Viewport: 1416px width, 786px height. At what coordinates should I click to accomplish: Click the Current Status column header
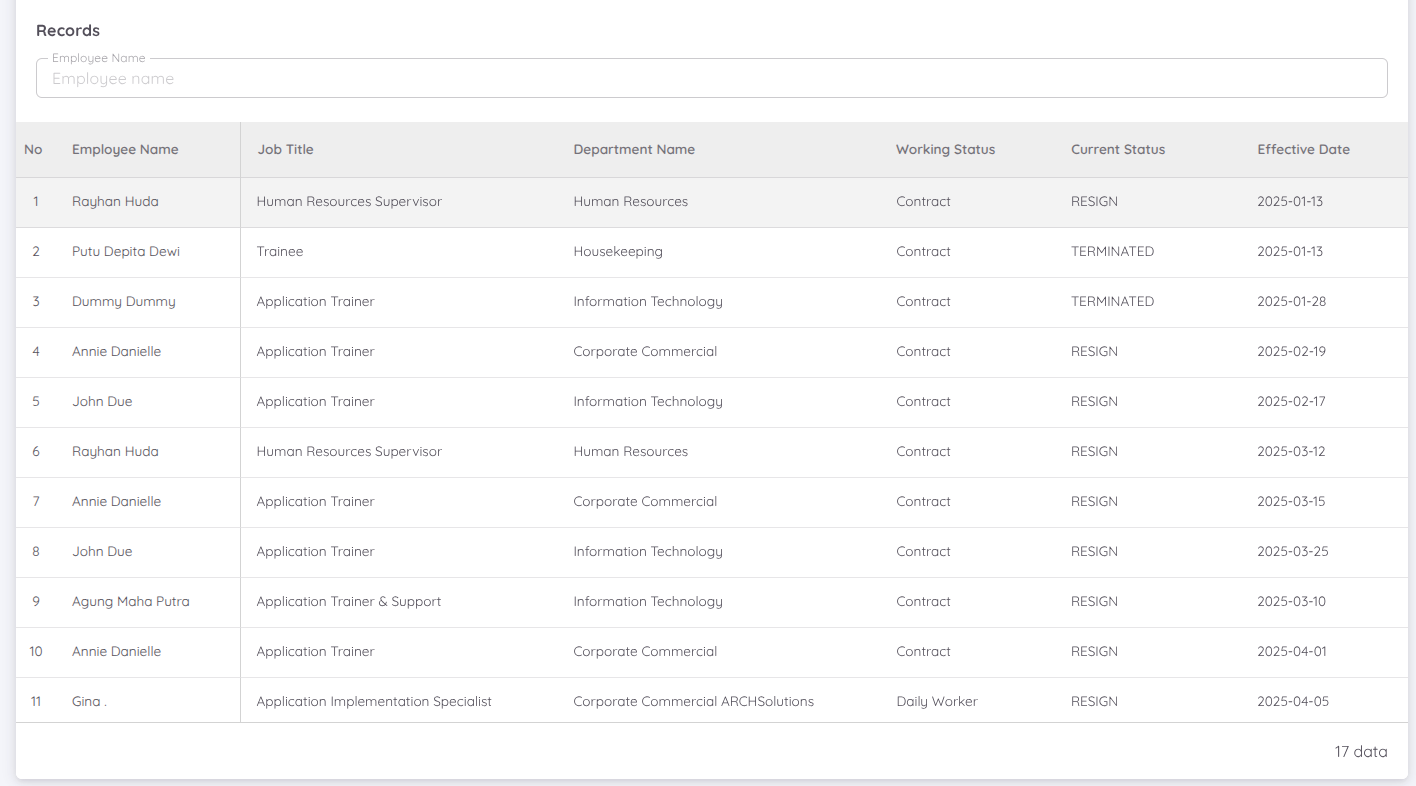coord(1118,149)
